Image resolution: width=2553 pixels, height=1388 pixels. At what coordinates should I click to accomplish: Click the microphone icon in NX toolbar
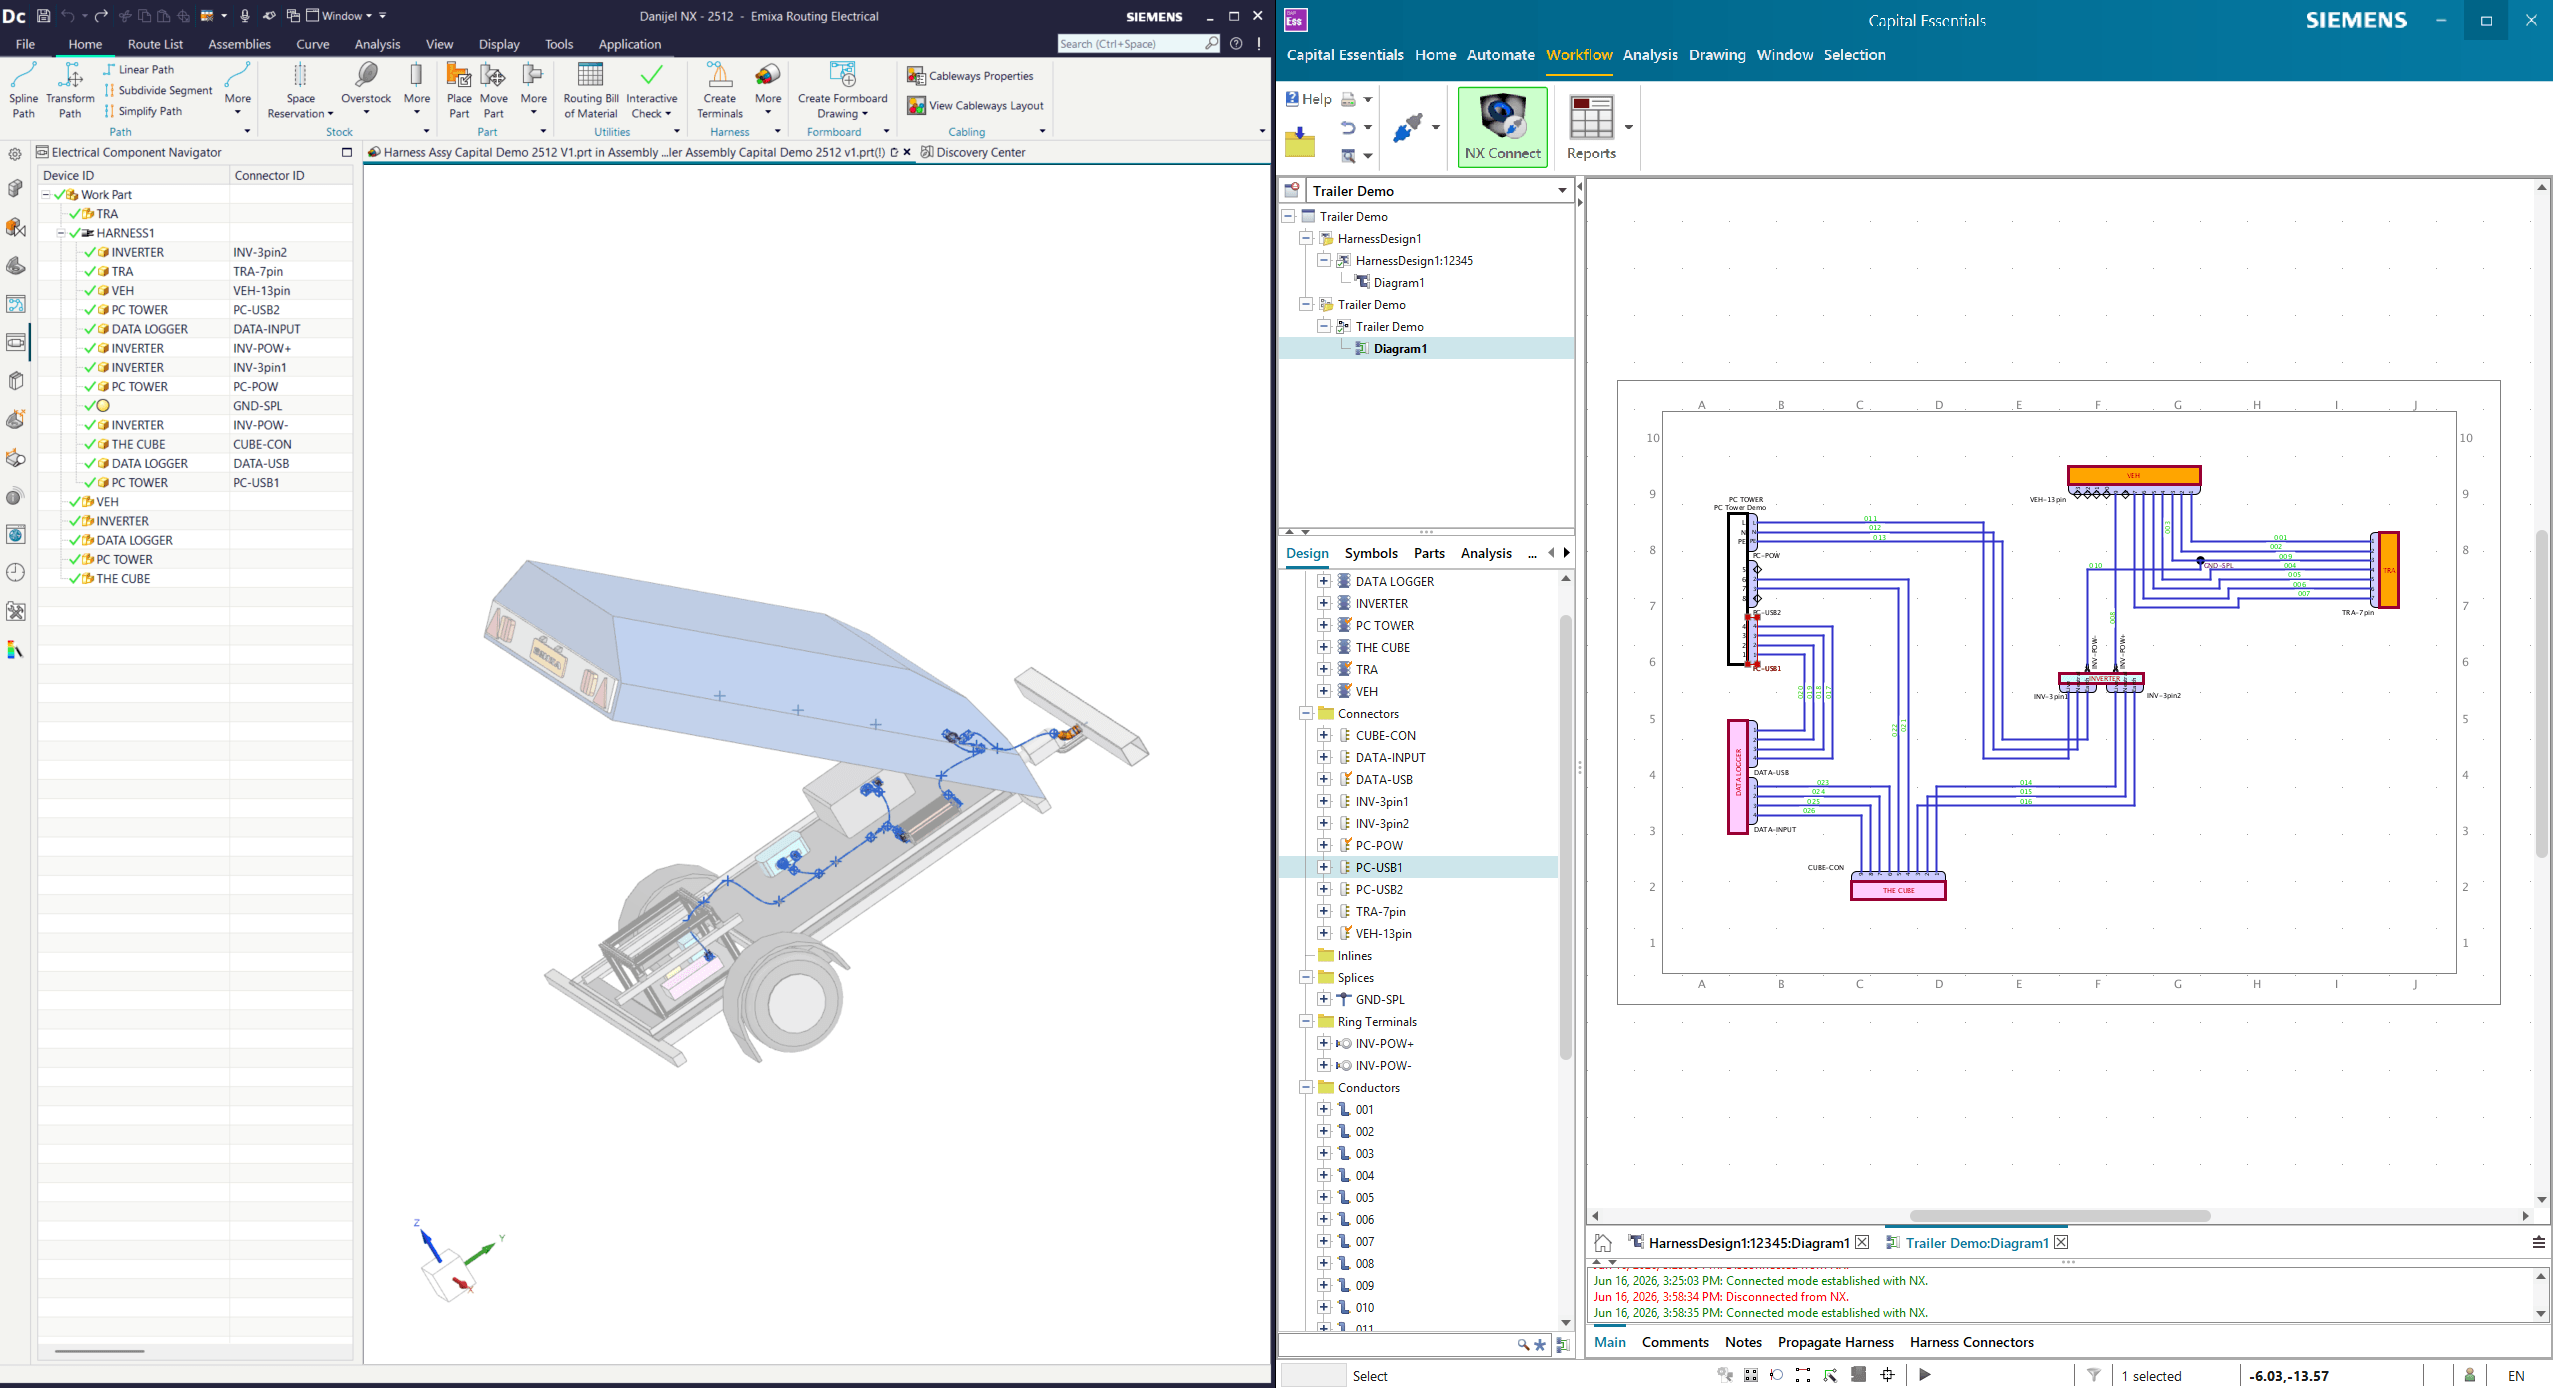(245, 16)
